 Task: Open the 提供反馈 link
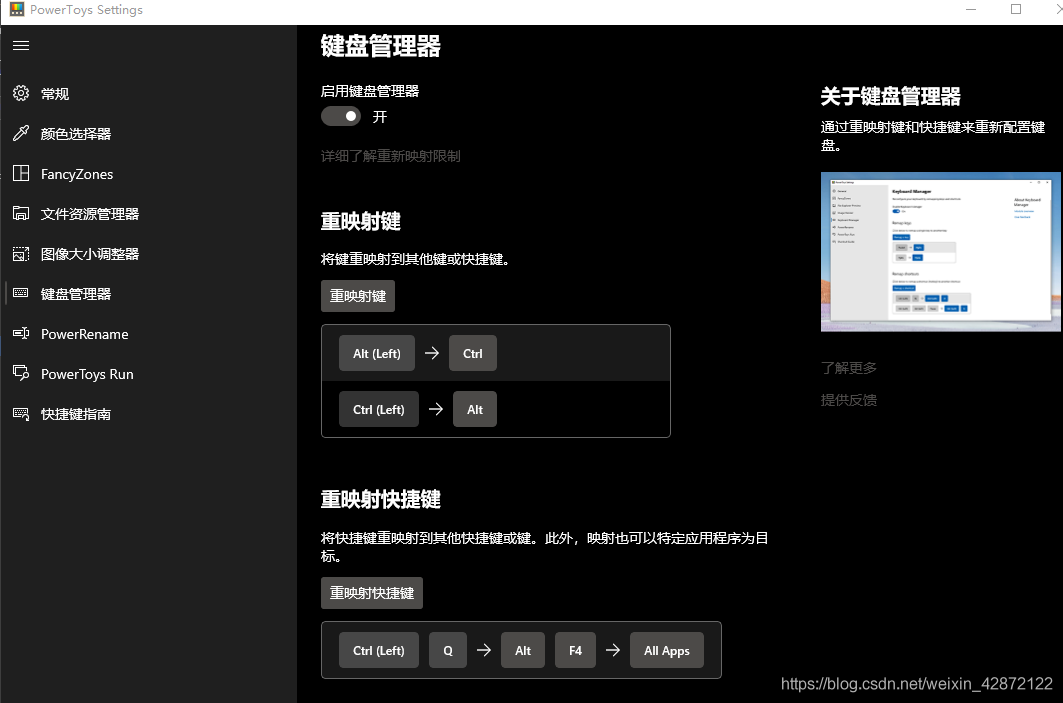click(849, 400)
